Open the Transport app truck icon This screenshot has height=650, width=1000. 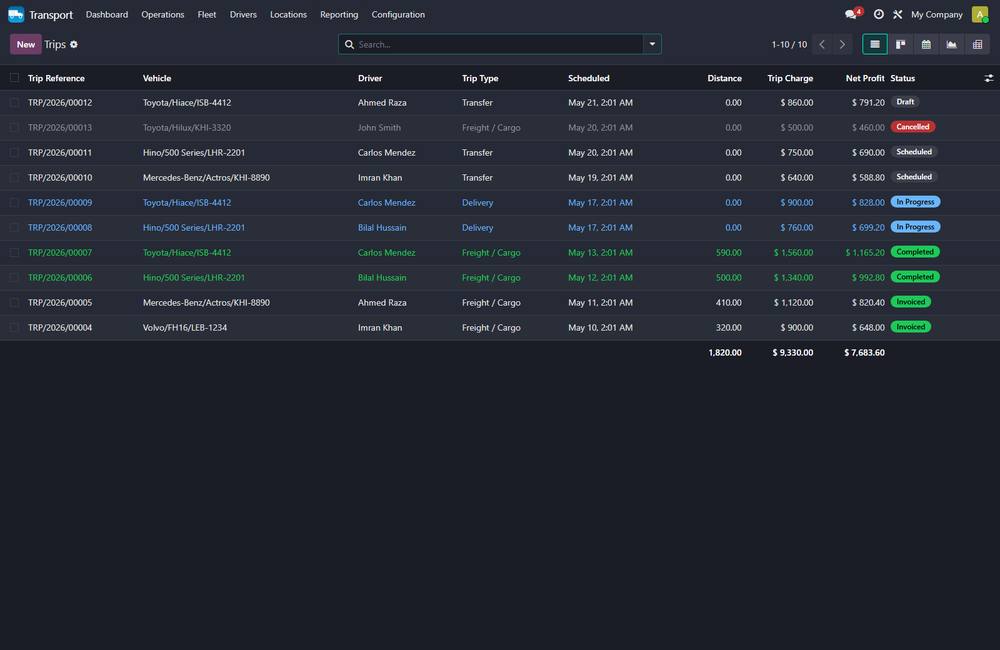(16, 14)
